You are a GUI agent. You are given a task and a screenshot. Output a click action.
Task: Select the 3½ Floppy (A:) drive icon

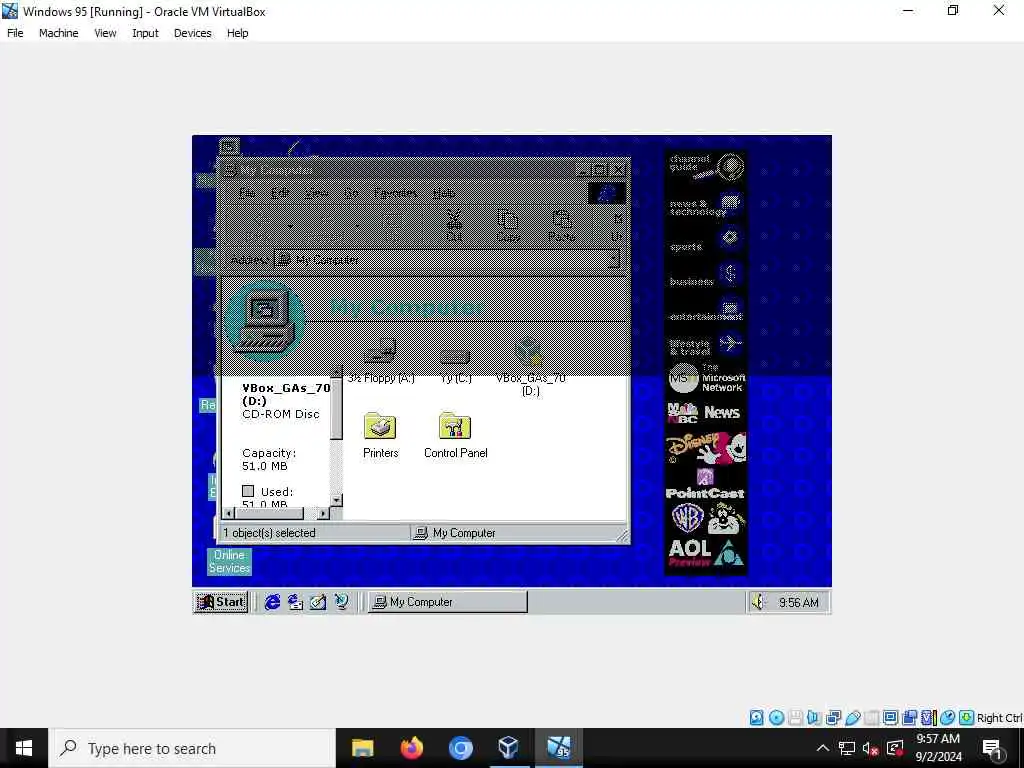click(381, 360)
